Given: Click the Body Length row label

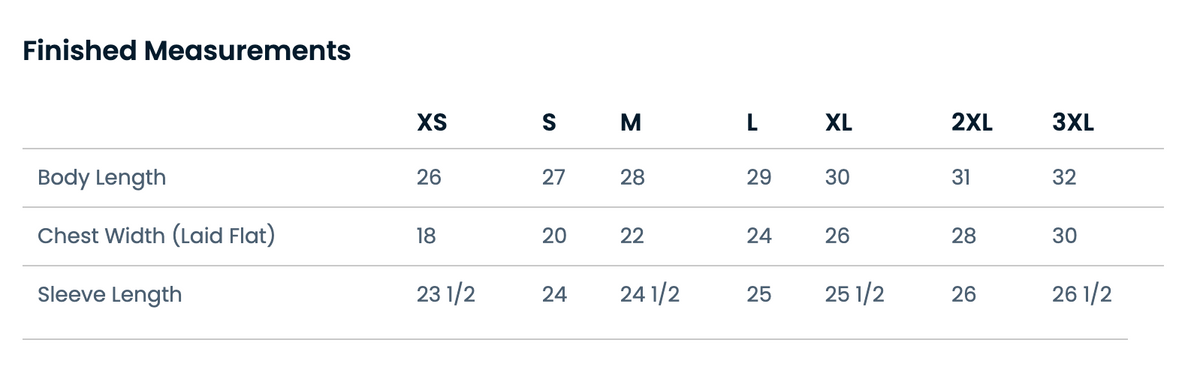Looking at the screenshot, I should [102, 178].
